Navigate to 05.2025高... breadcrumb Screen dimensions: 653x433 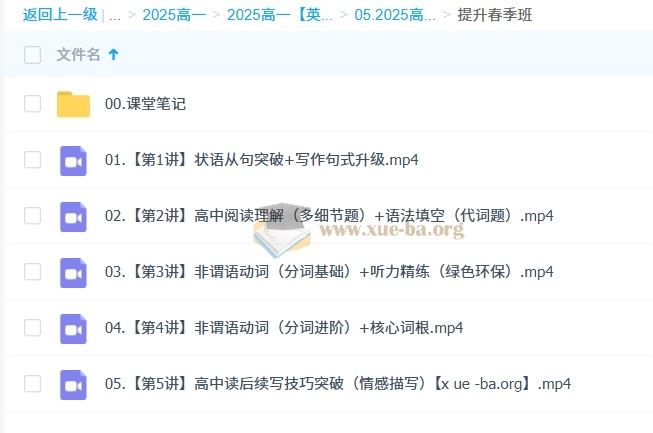coord(395,15)
